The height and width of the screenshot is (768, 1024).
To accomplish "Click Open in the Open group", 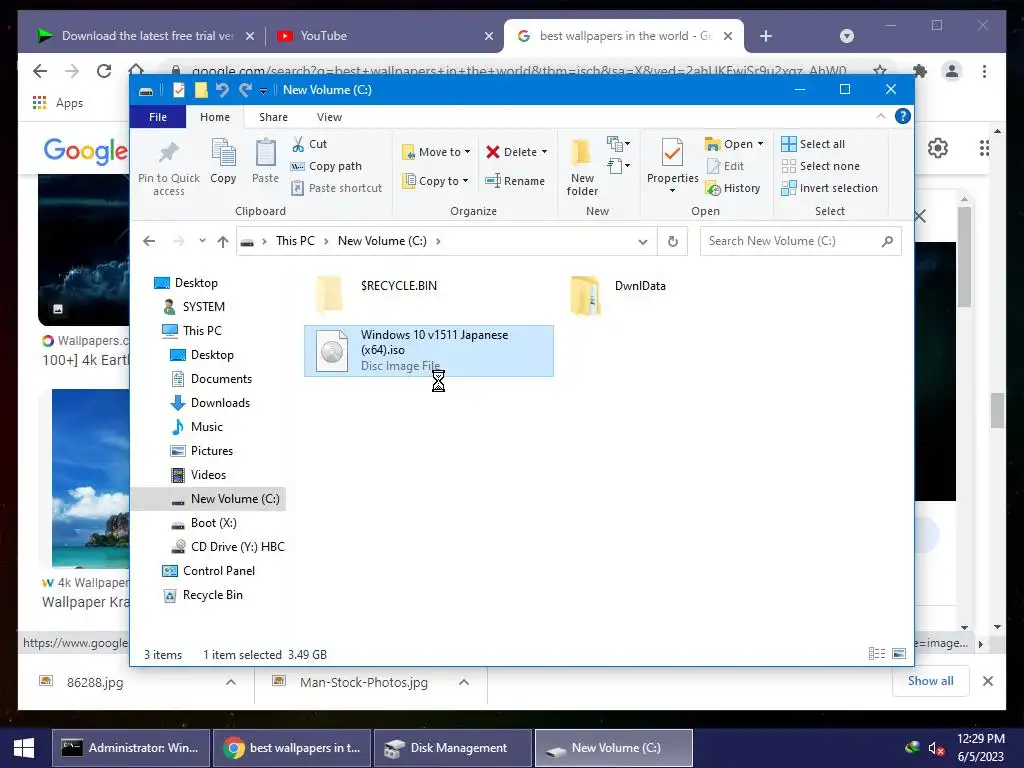I will coord(729,144).
